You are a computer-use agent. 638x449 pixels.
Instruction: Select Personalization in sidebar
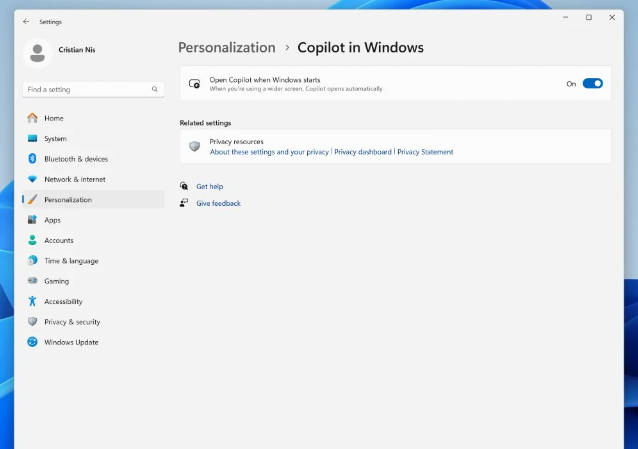click(x=94, y=199)
